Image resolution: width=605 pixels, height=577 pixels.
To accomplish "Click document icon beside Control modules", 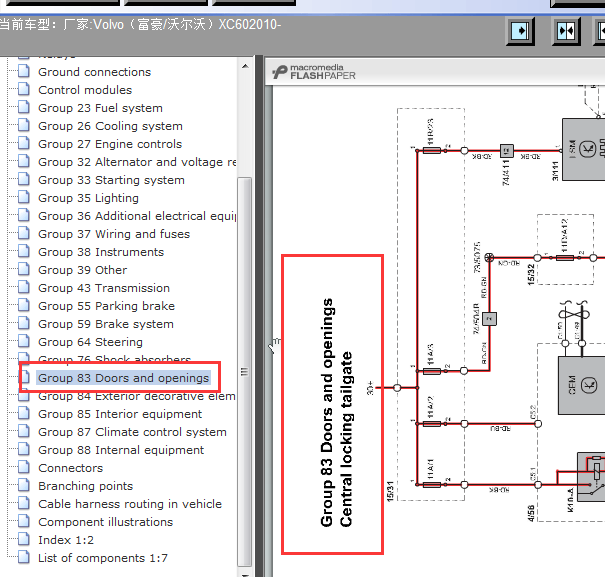I will [x=24, y=89].
